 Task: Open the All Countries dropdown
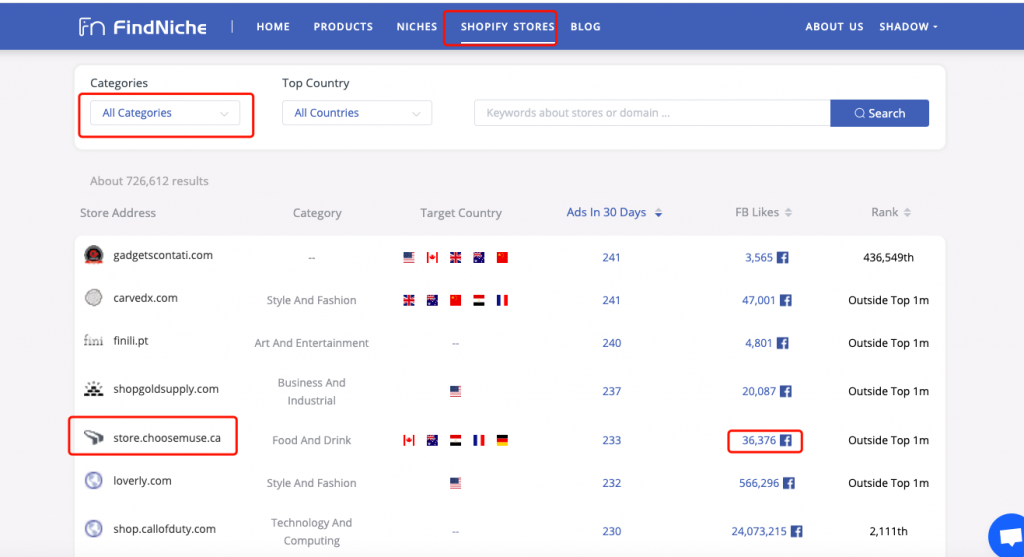tap(357, 113)
